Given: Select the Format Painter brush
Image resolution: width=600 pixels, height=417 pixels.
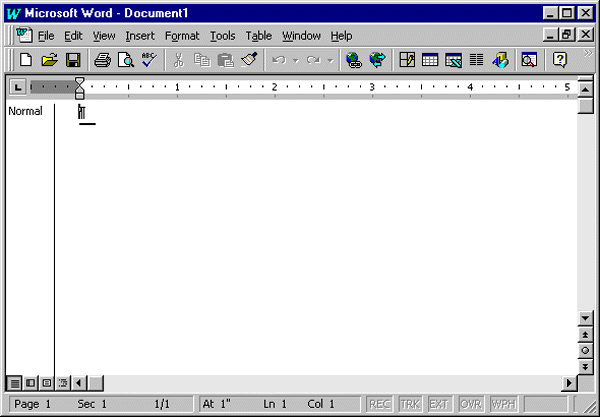Looking at the screenshot, I should pos(249,60).
